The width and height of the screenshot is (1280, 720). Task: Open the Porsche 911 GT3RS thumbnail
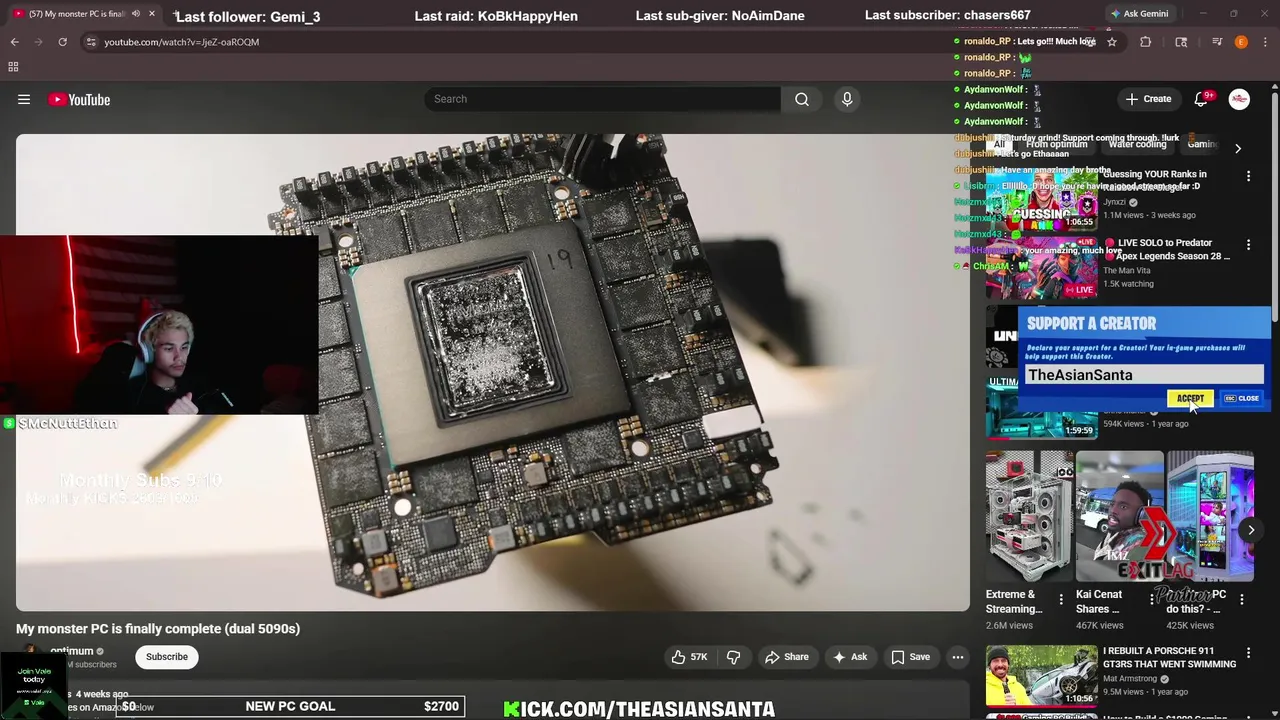point(1041,675)
